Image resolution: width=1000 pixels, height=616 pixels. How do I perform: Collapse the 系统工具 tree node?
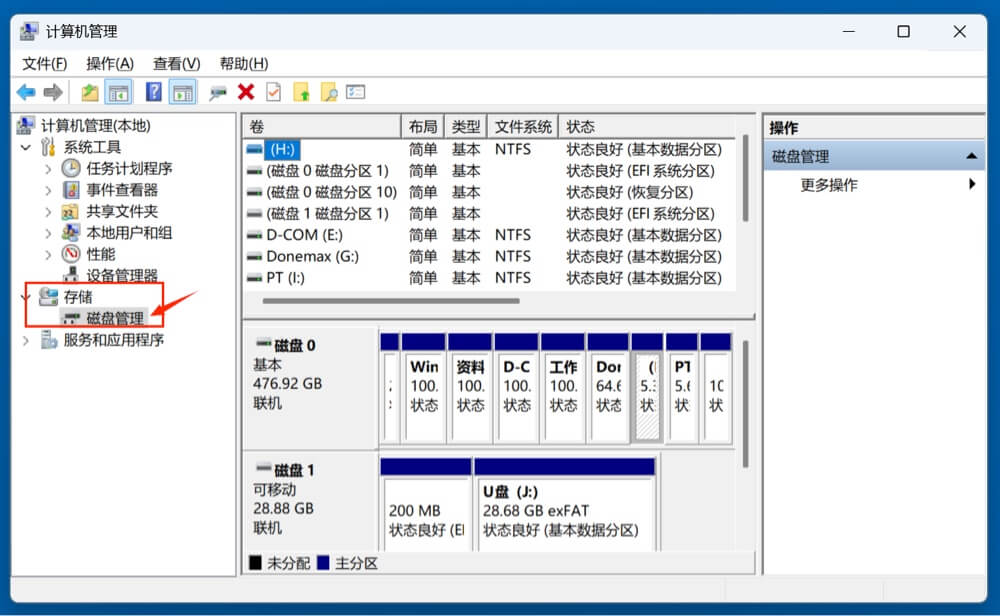pos(26,148)
